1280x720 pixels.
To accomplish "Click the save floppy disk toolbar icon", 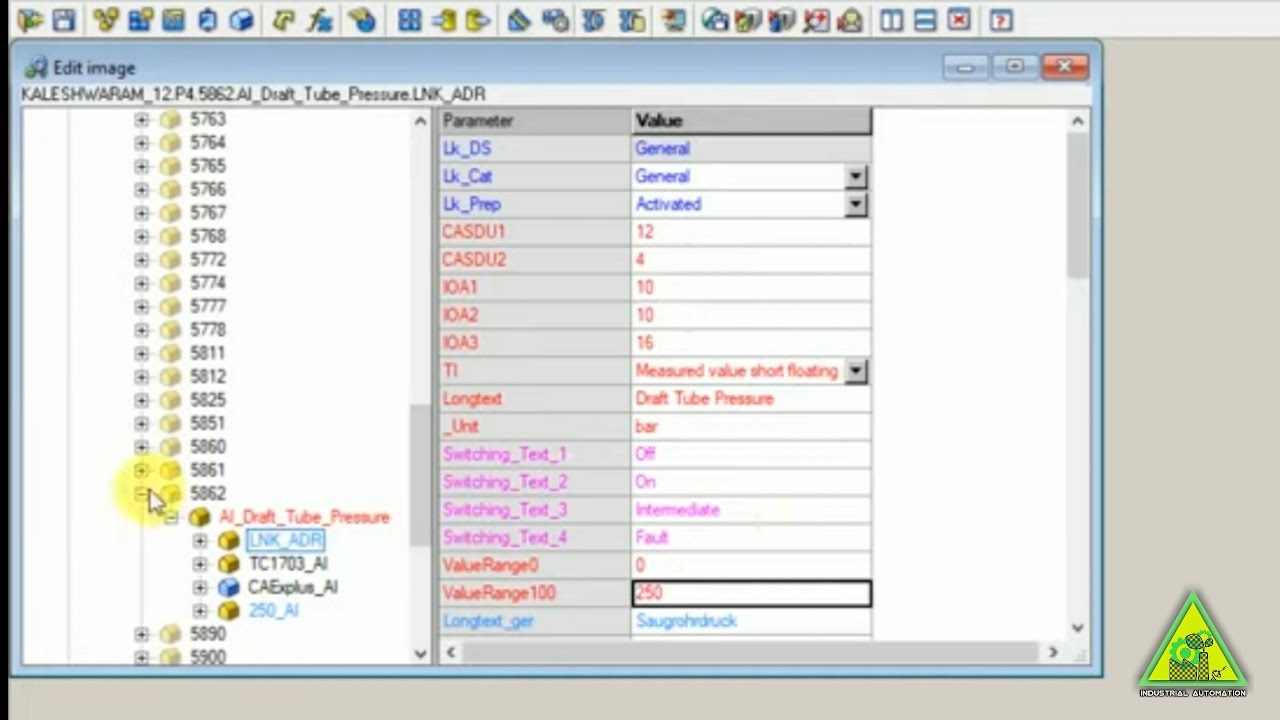I will (64, 19).
